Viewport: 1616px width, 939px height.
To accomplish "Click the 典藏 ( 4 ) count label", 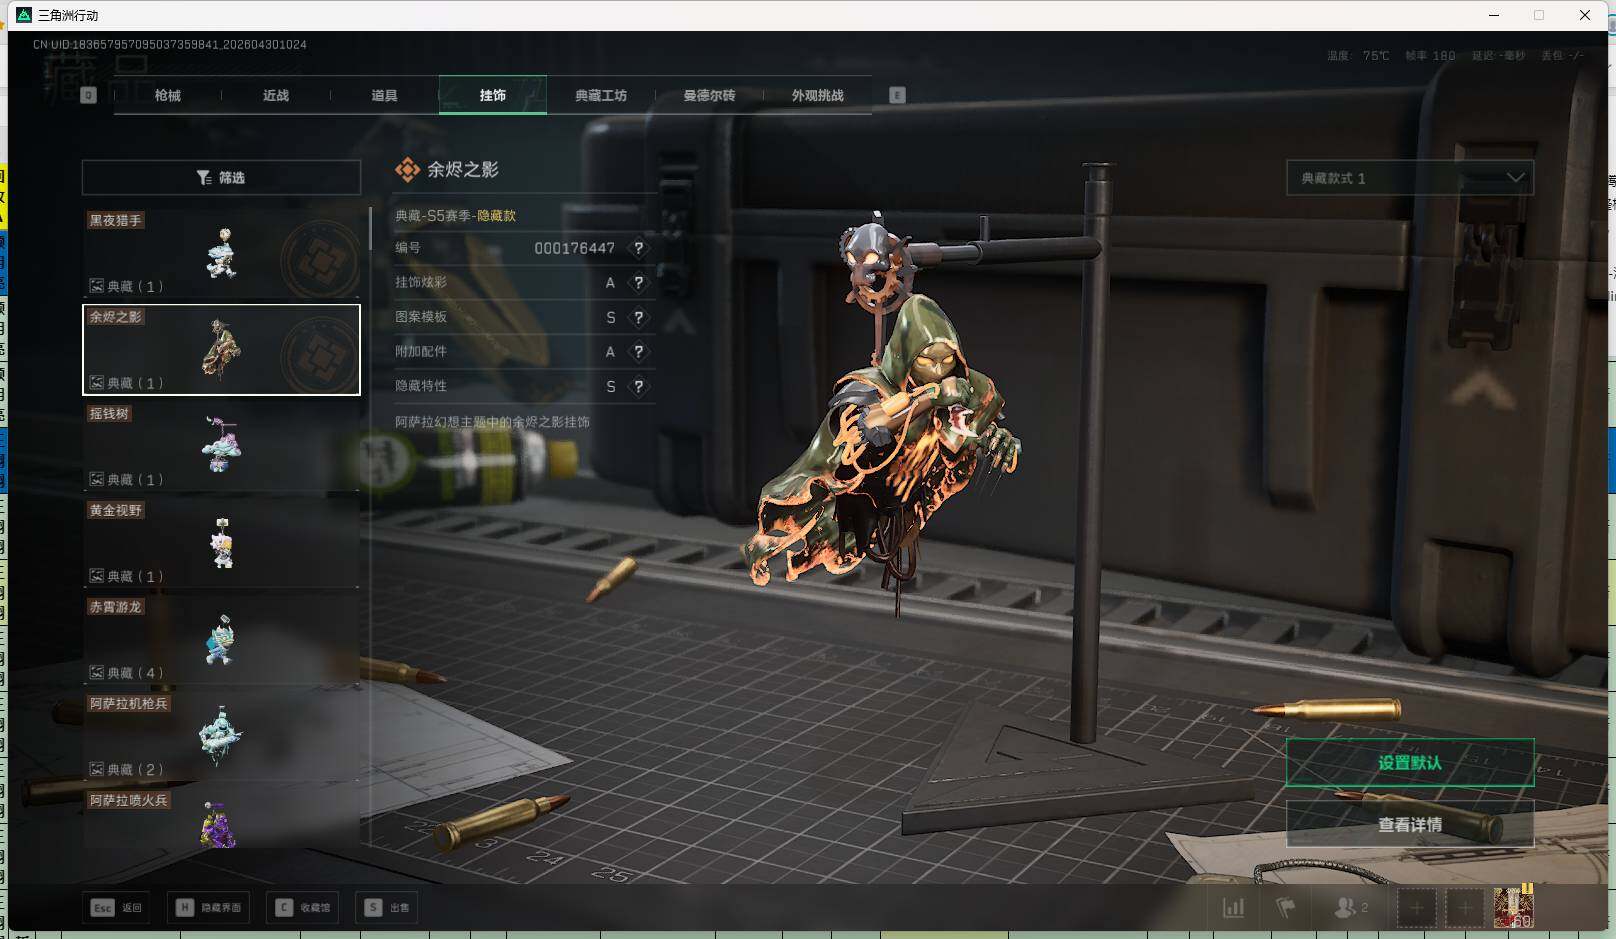I will point(135,673).
